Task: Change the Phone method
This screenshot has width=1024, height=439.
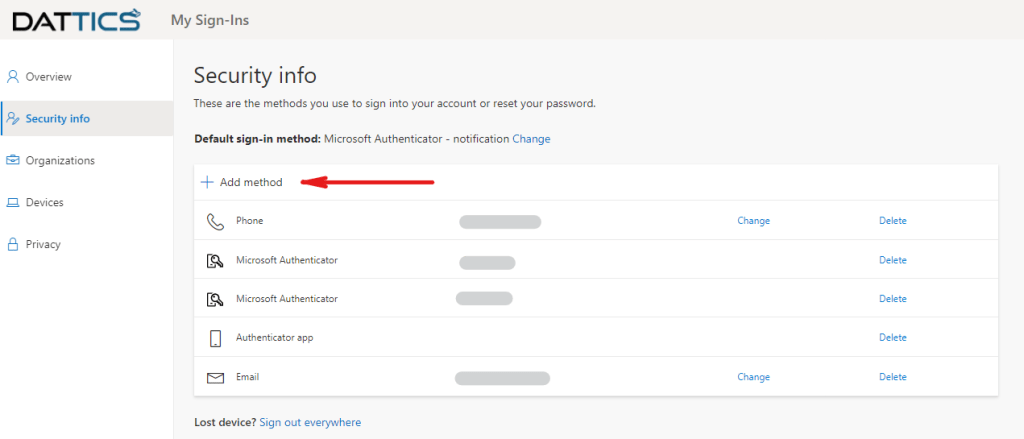Action: 753,221
